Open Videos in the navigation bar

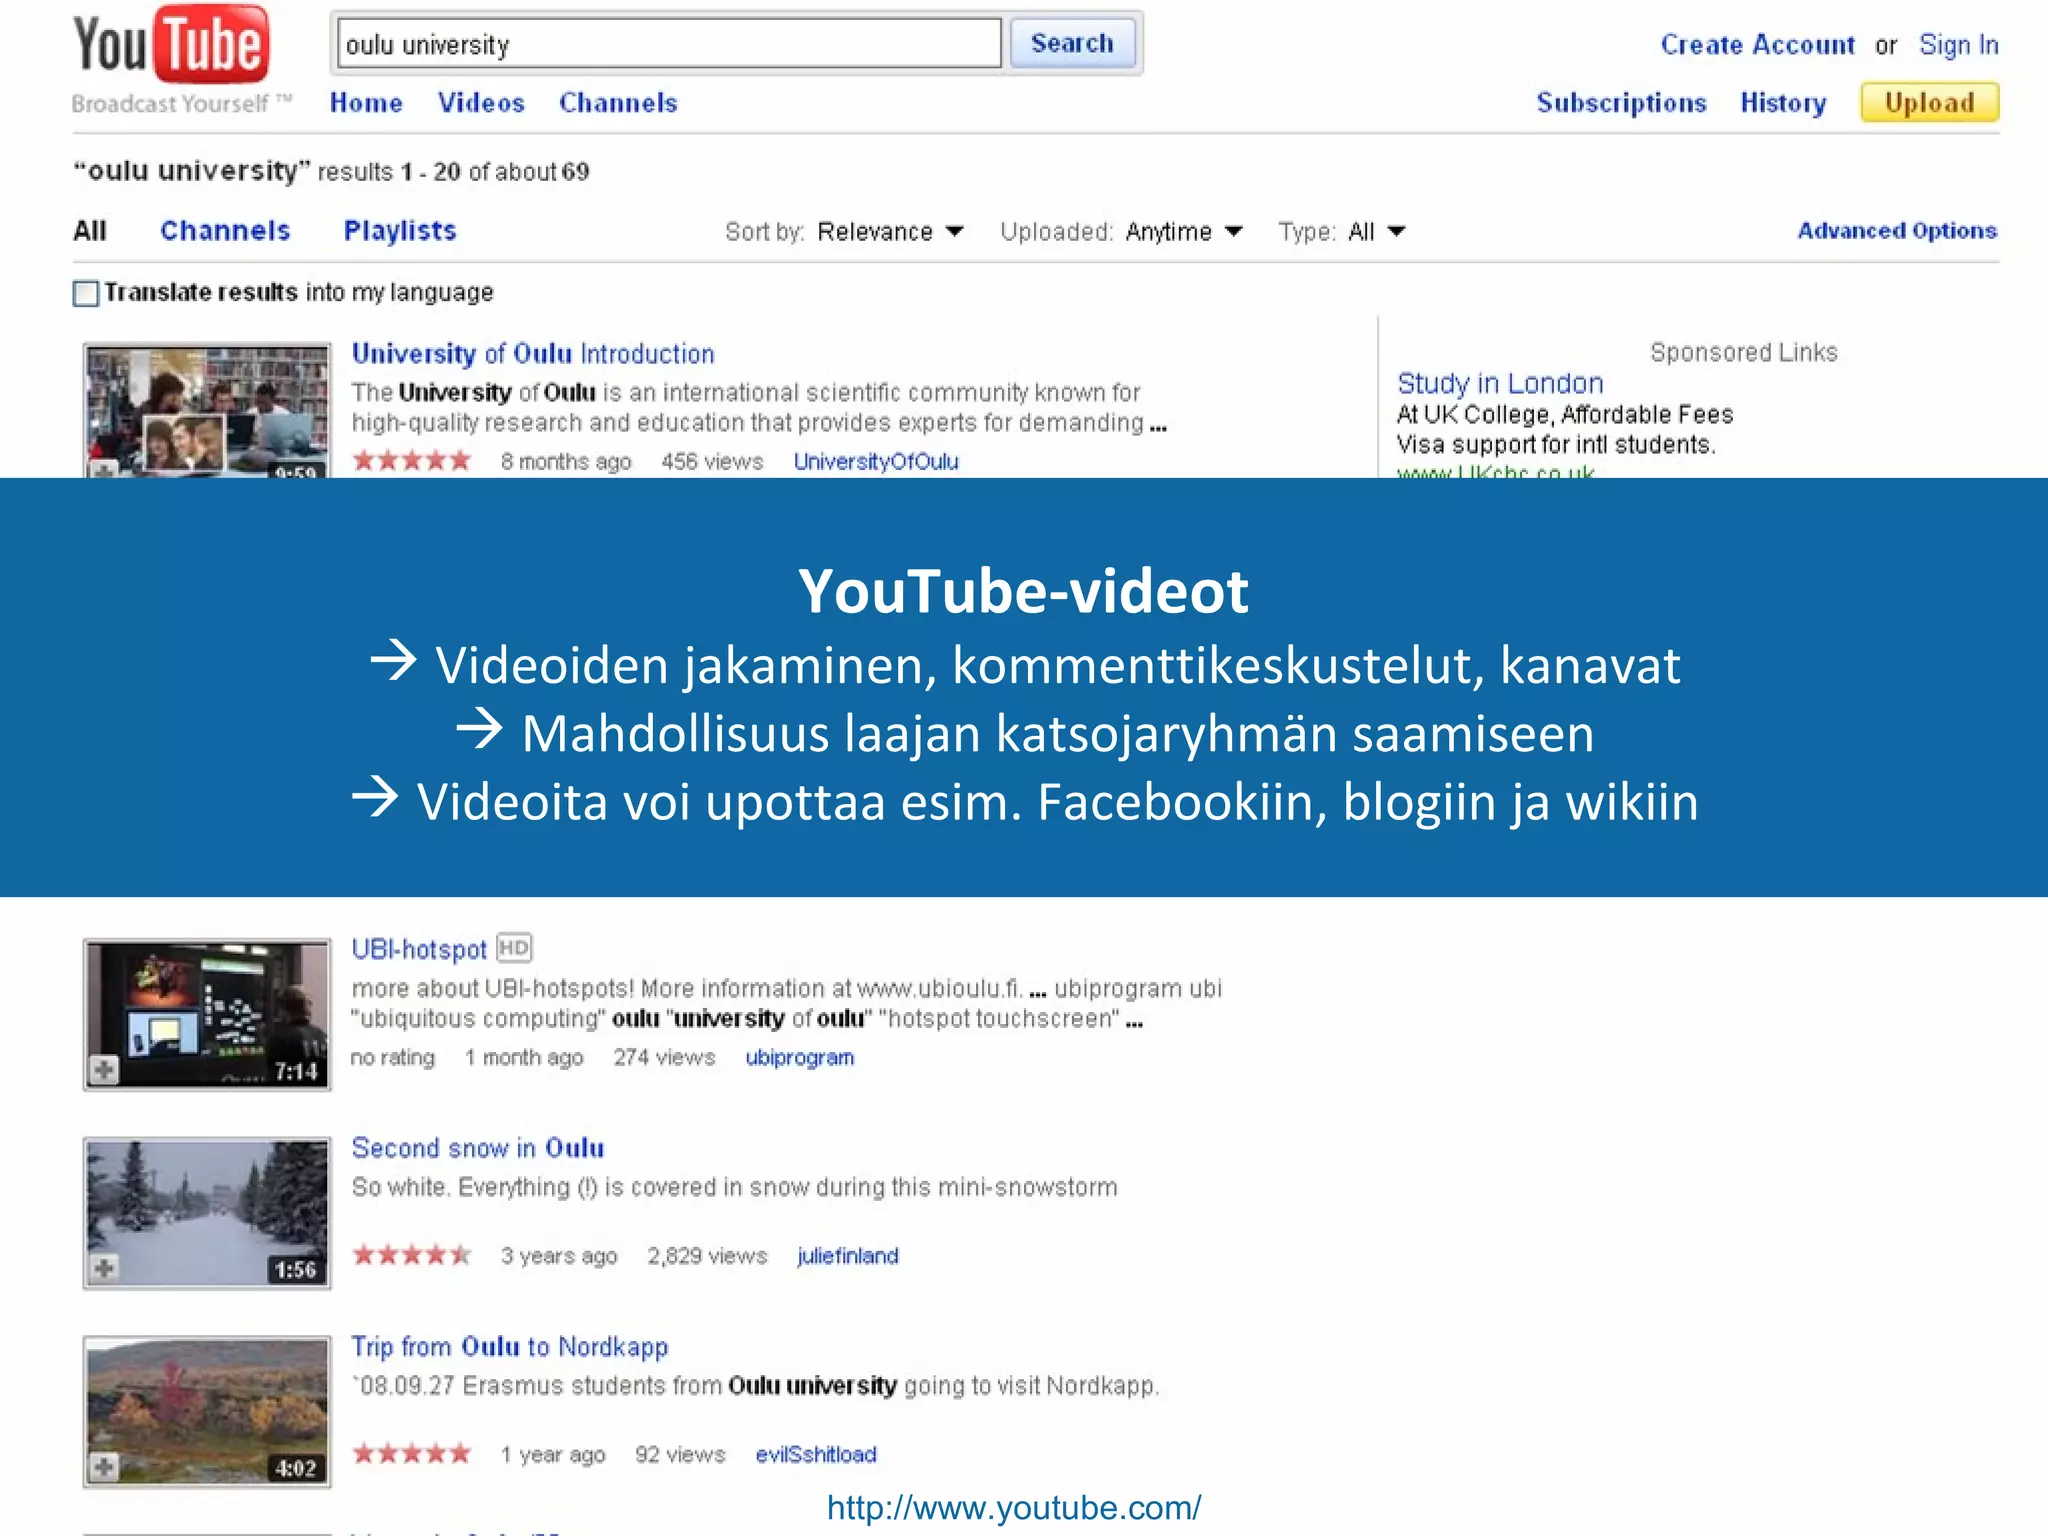(x=481, y=103)
